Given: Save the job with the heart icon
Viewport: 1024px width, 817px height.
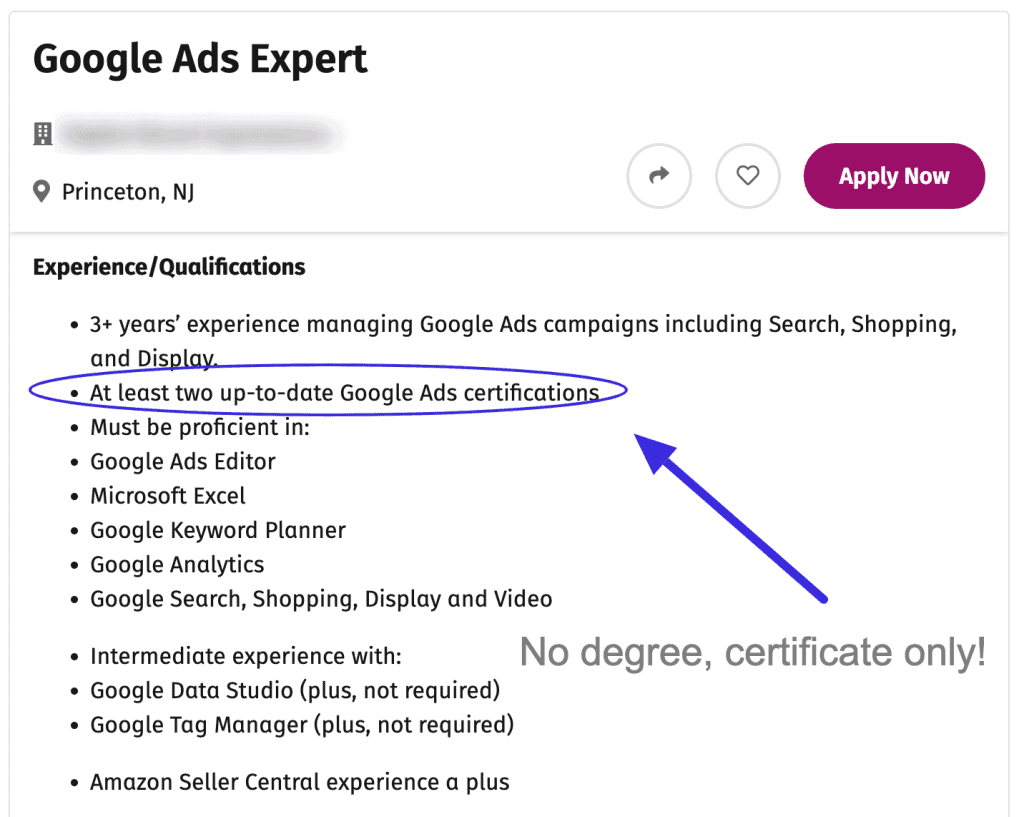Looking at the screenshot, I should pos(747,176).
